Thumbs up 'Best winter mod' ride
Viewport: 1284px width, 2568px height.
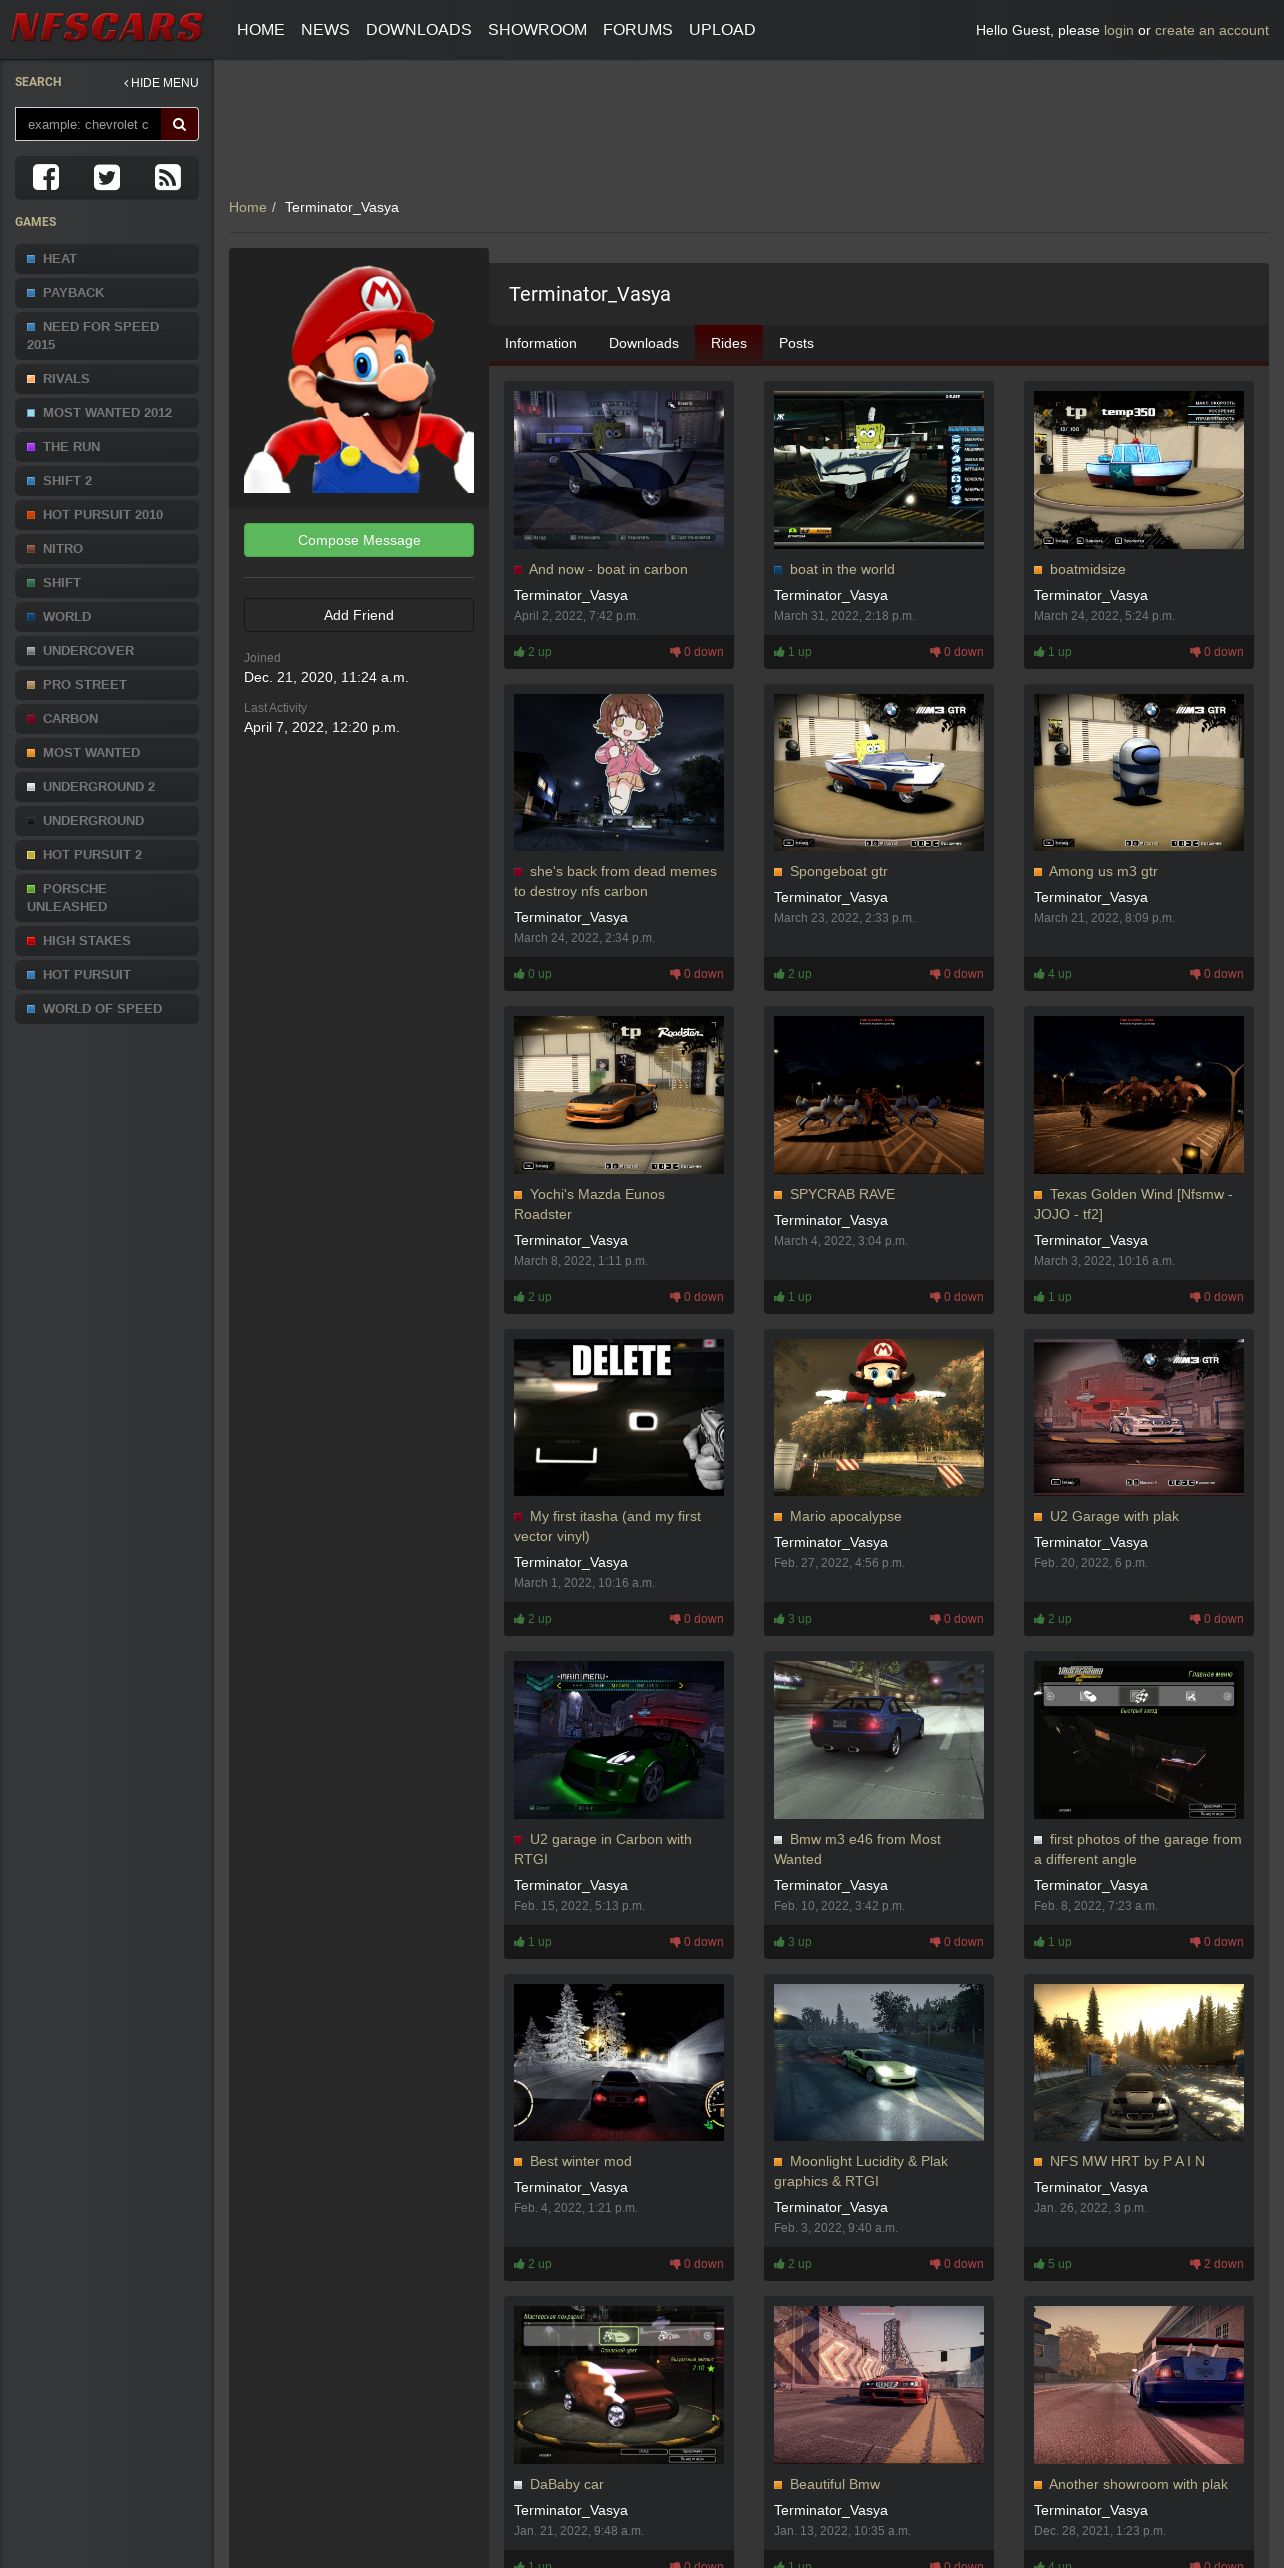(x=533, y=2264)
